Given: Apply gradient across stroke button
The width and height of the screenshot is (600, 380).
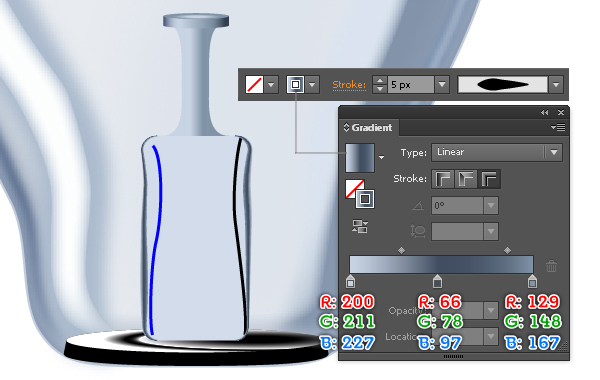Looking at the screenshot, I should click(x=489, y=179).
